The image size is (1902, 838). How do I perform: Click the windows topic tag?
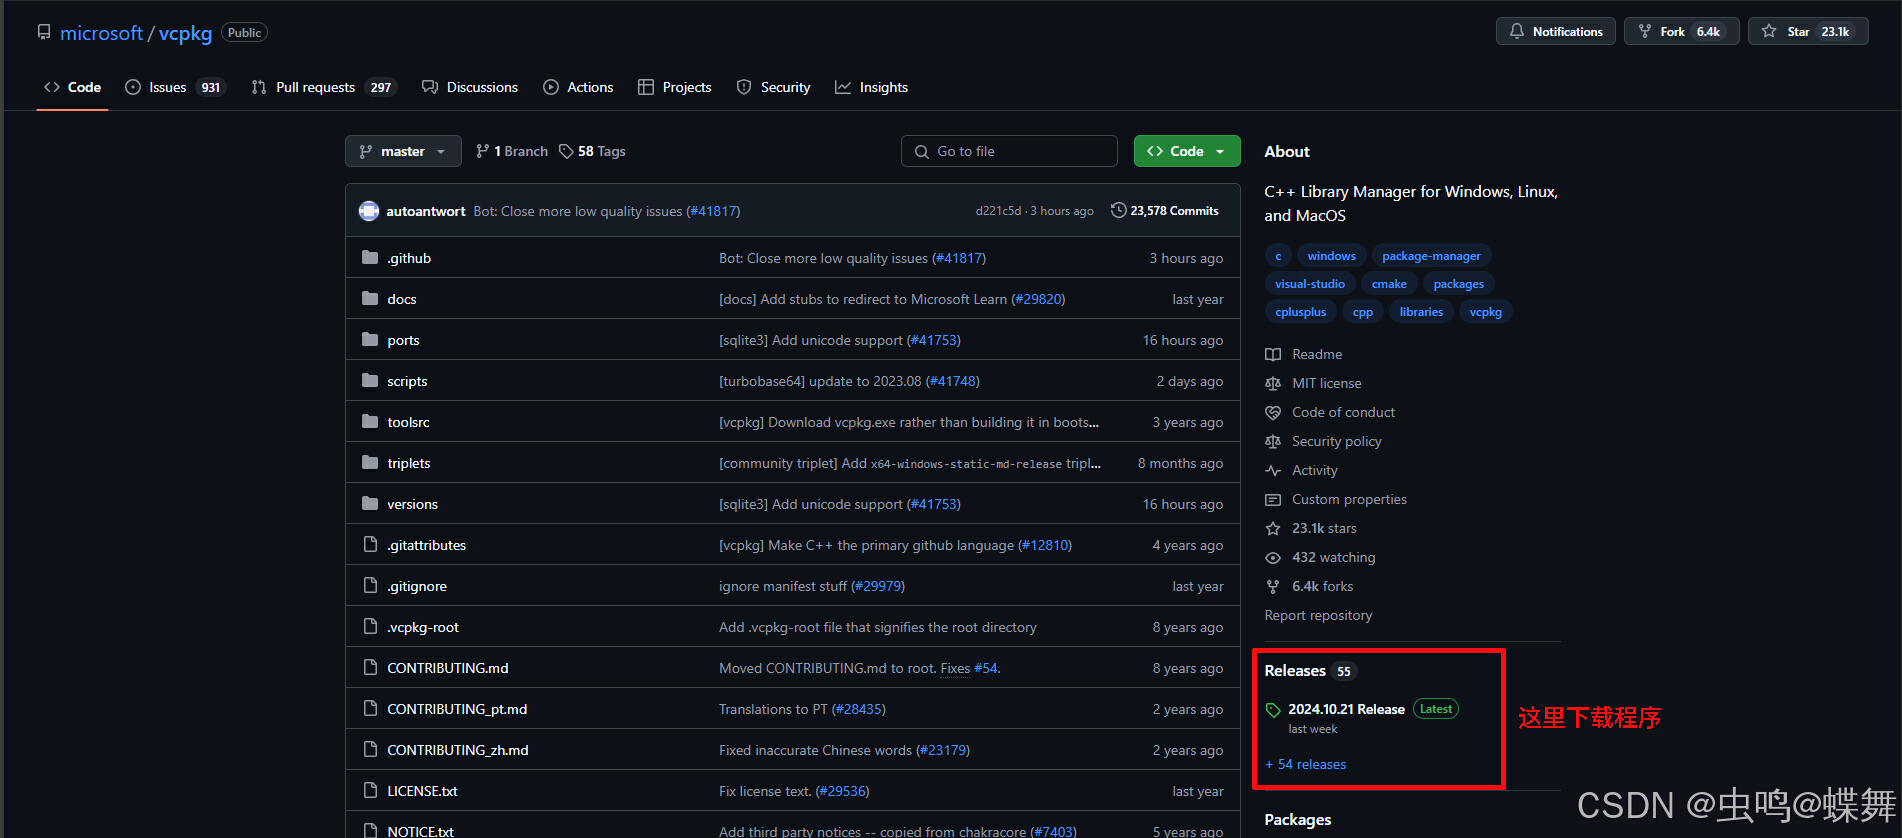[1331, 256]
